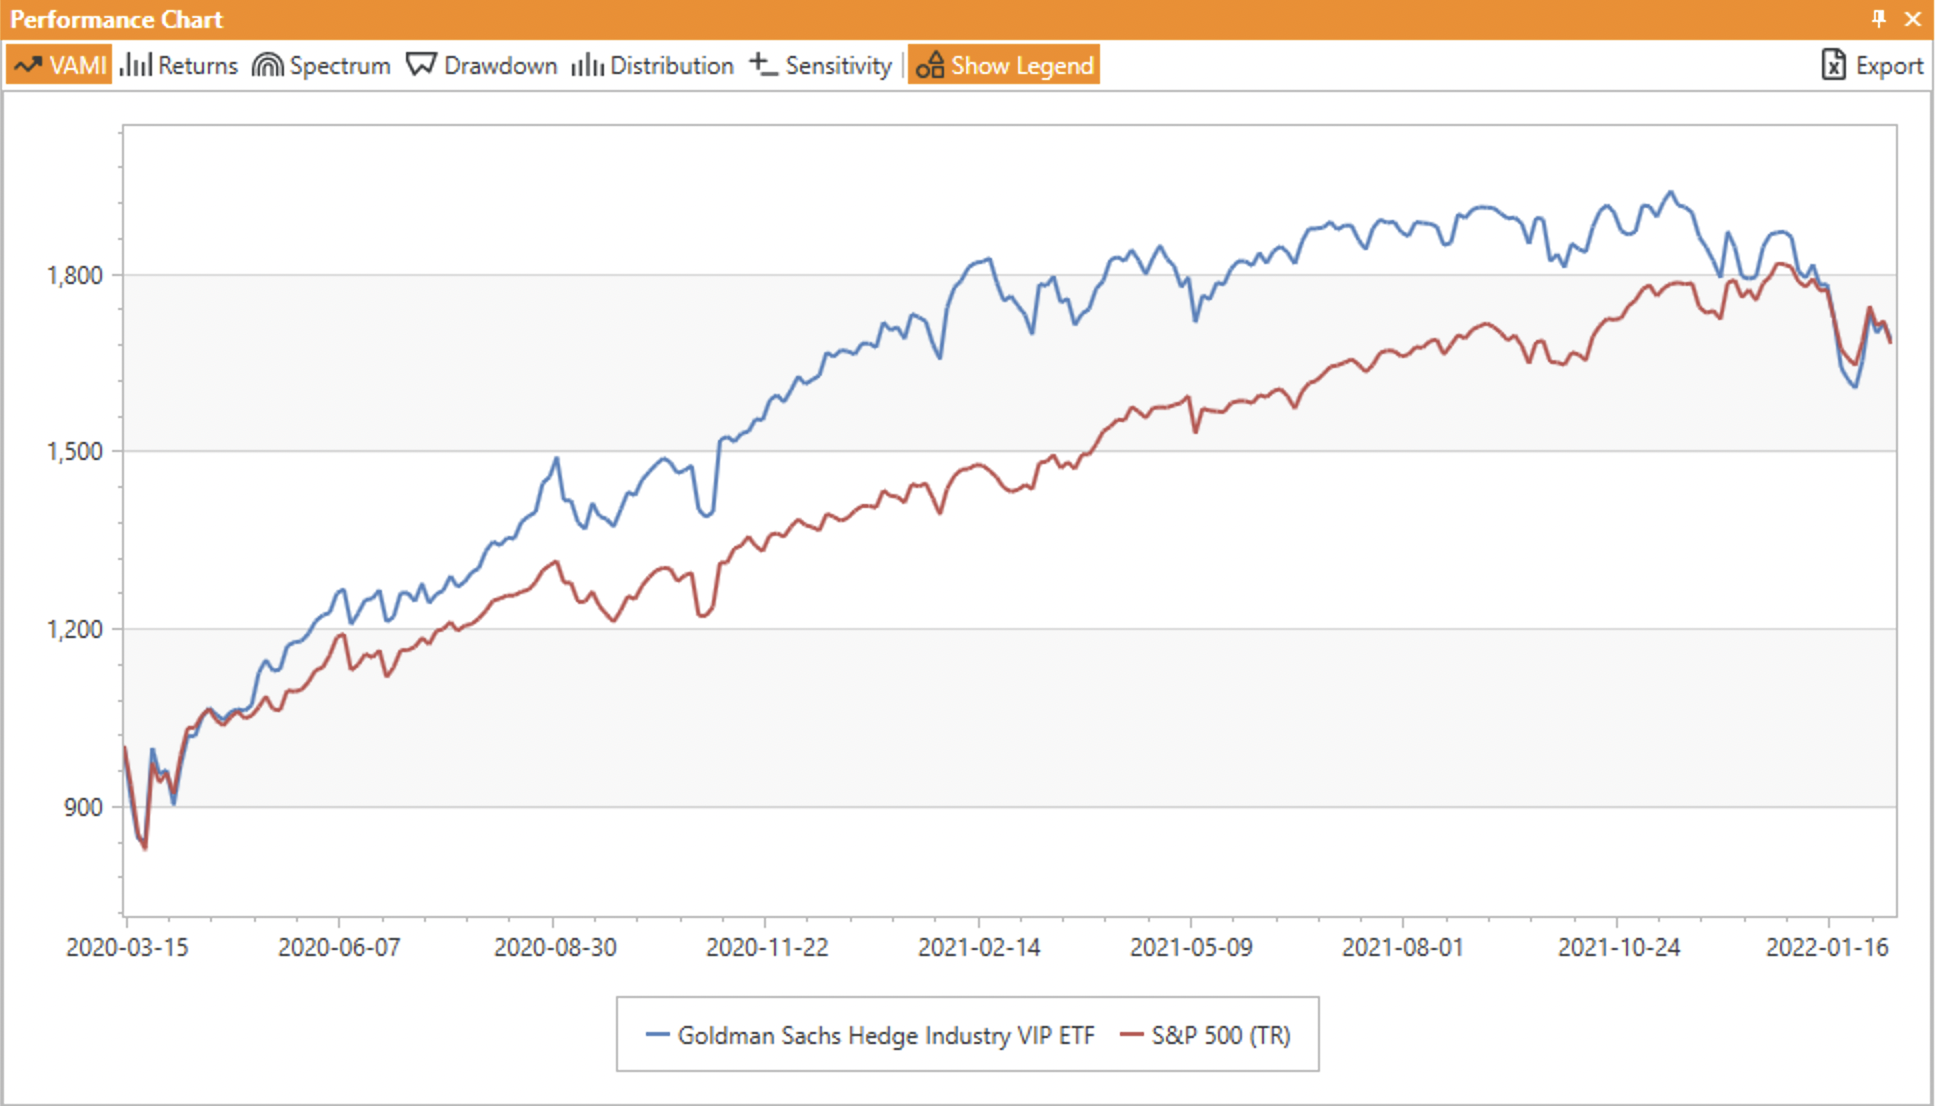Click the red S&P 500 legend swatch
1938x1106 pixels.
point(1131,1035)
